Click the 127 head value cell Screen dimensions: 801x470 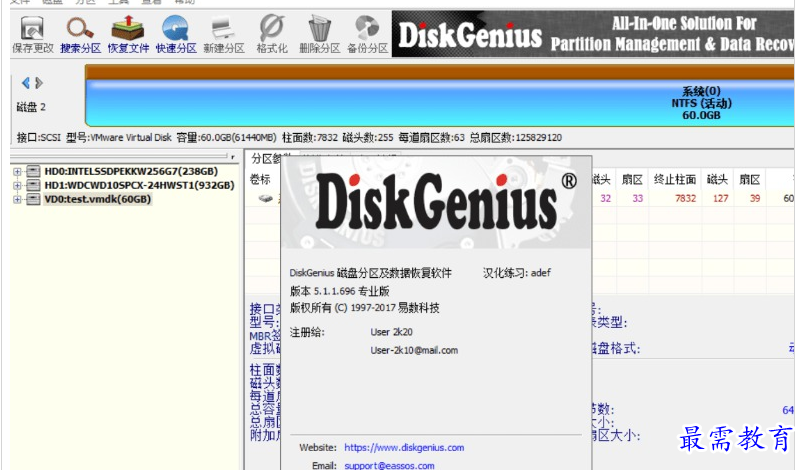(720, 199)
